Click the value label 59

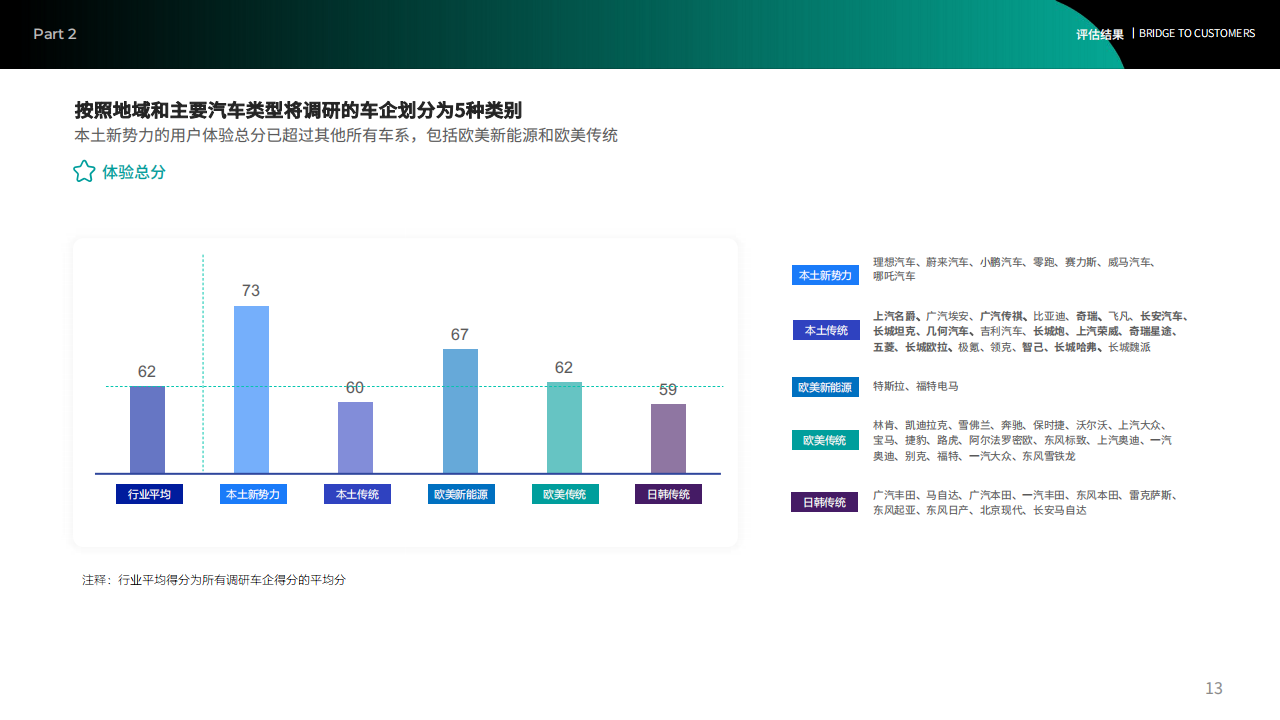click(668, 389)
